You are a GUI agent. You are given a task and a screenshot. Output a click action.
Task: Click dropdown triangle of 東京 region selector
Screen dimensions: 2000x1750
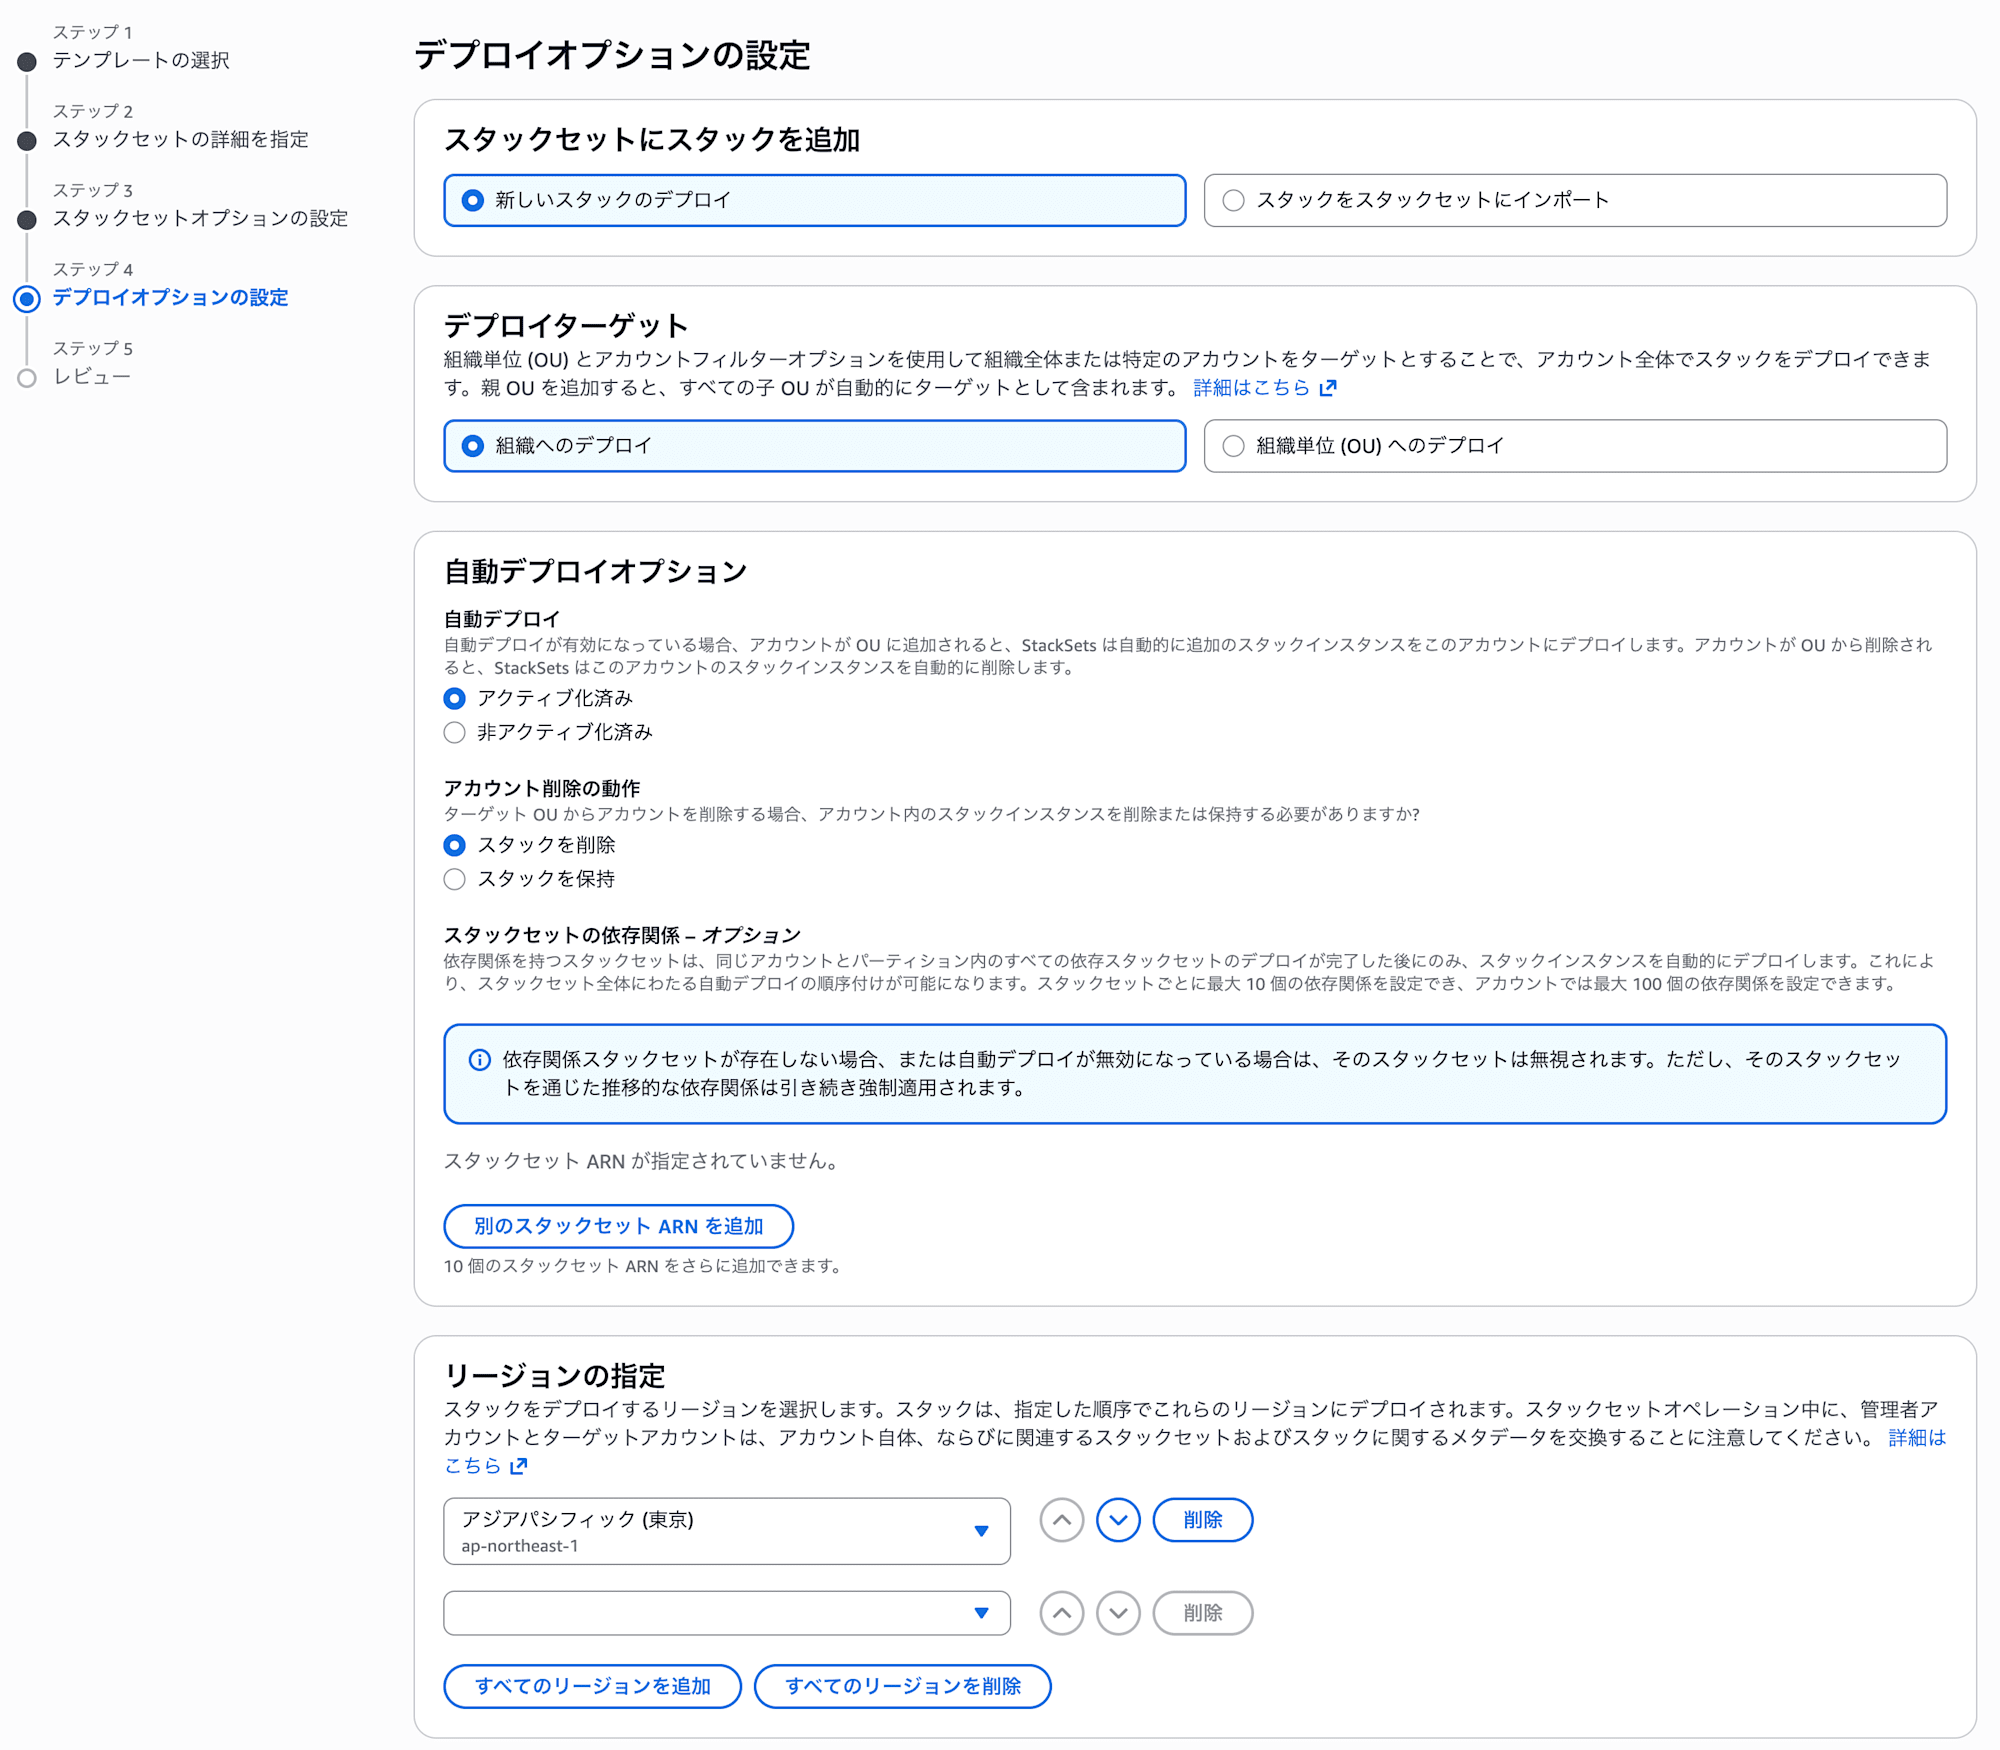(981, 1531)
